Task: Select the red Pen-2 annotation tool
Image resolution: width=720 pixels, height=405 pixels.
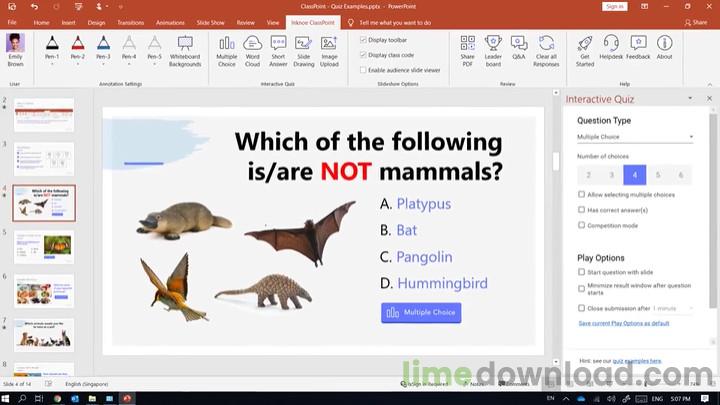Action: tap(78, 51)
